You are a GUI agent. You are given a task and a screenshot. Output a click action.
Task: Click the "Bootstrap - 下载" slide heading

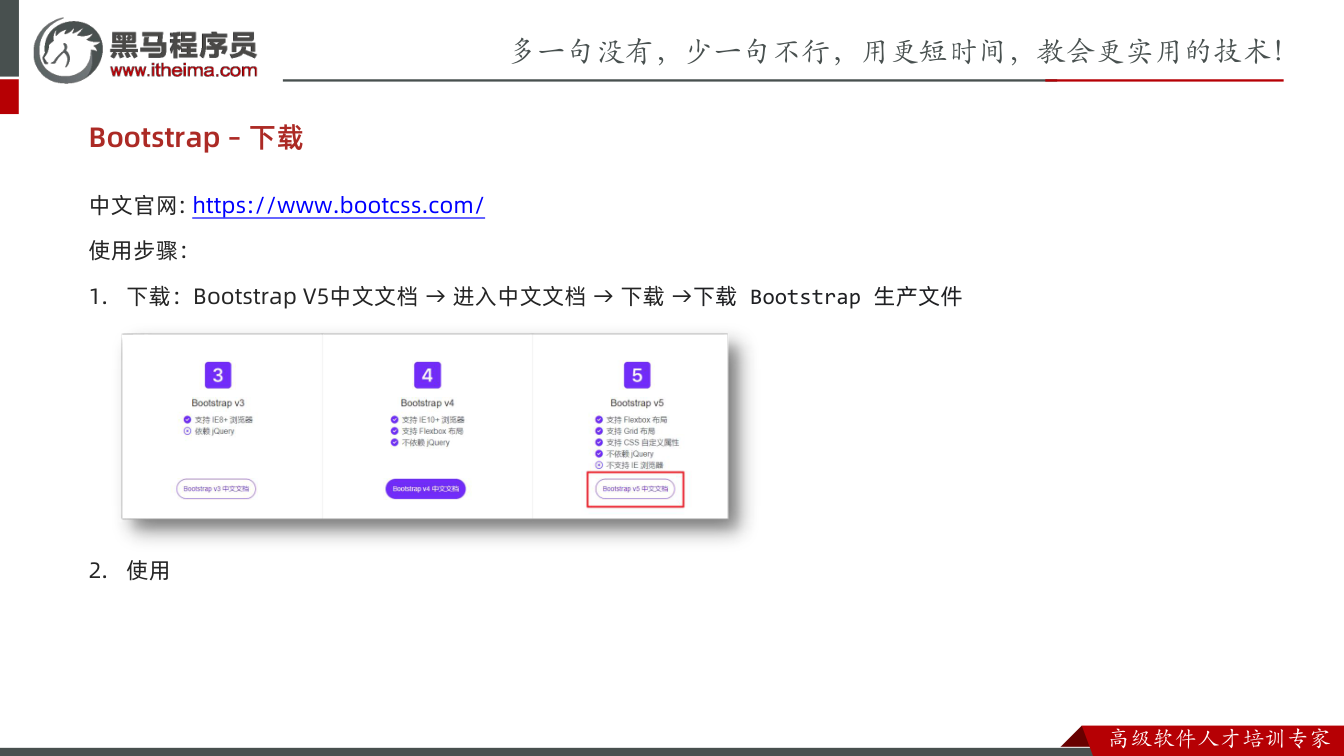pyautogui.click(x=196, y=137)
